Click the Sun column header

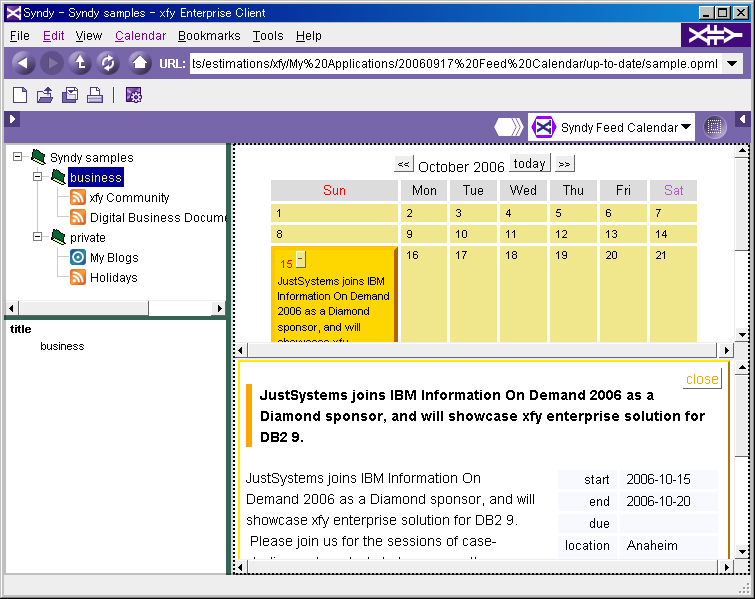click(334, 190)
